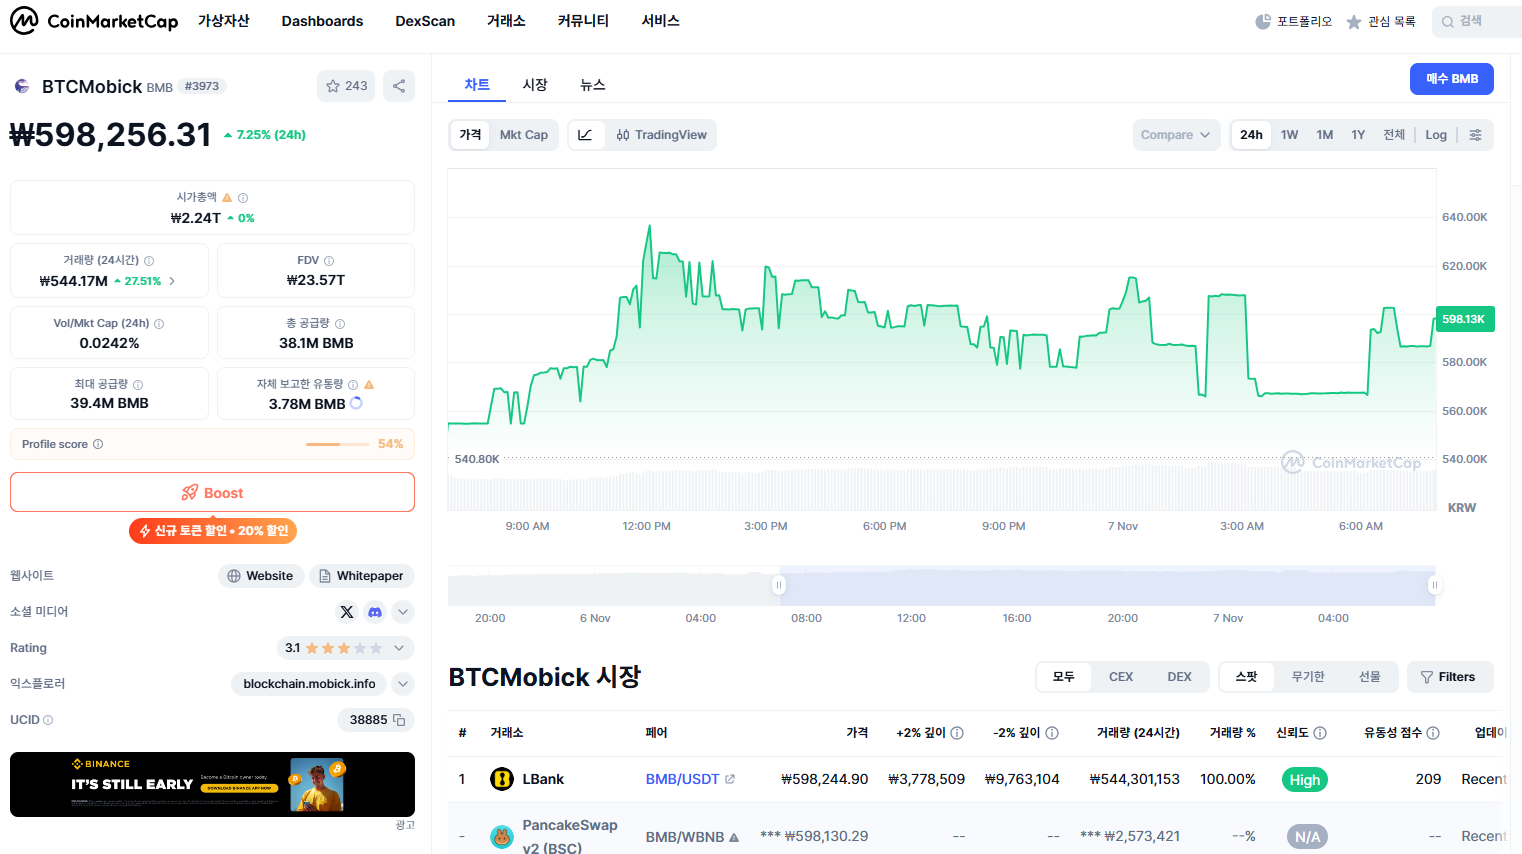Switch to the 뉴스 tab
This screenshot has height=854, width=1522.
pos(593,85)
